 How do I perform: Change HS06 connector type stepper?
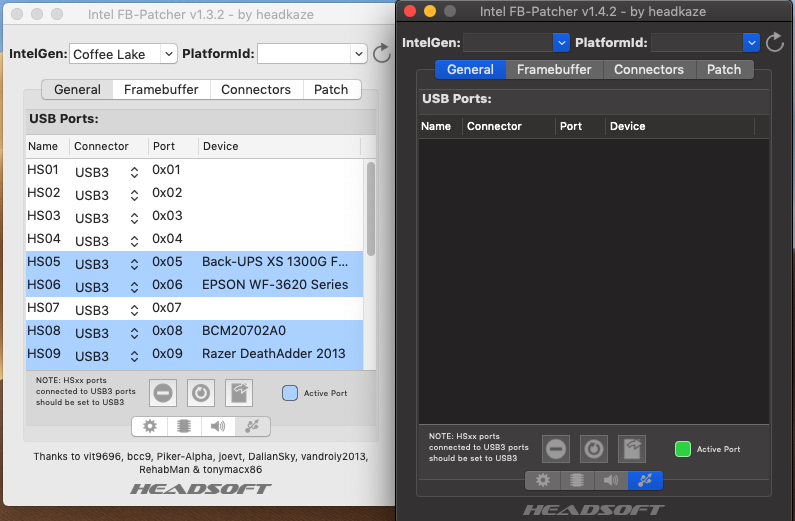point(134,287)
